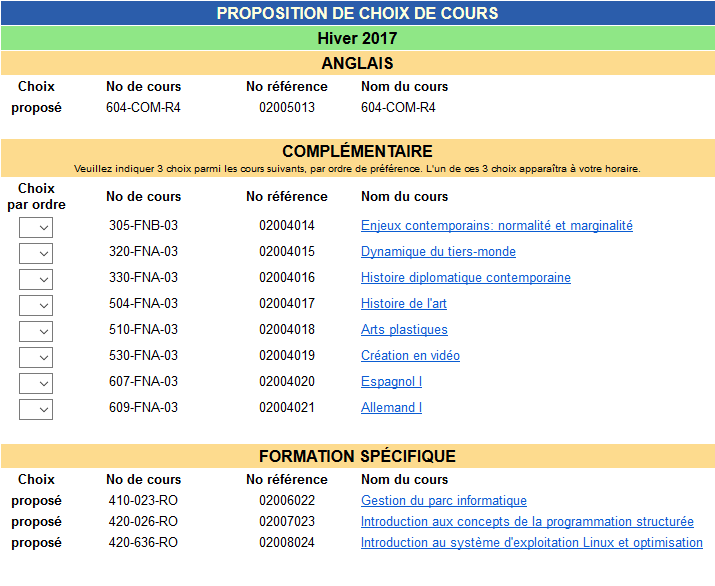Click reference number 02004018
Viewport: 715px width, 586px height.
tap(287, 330)
